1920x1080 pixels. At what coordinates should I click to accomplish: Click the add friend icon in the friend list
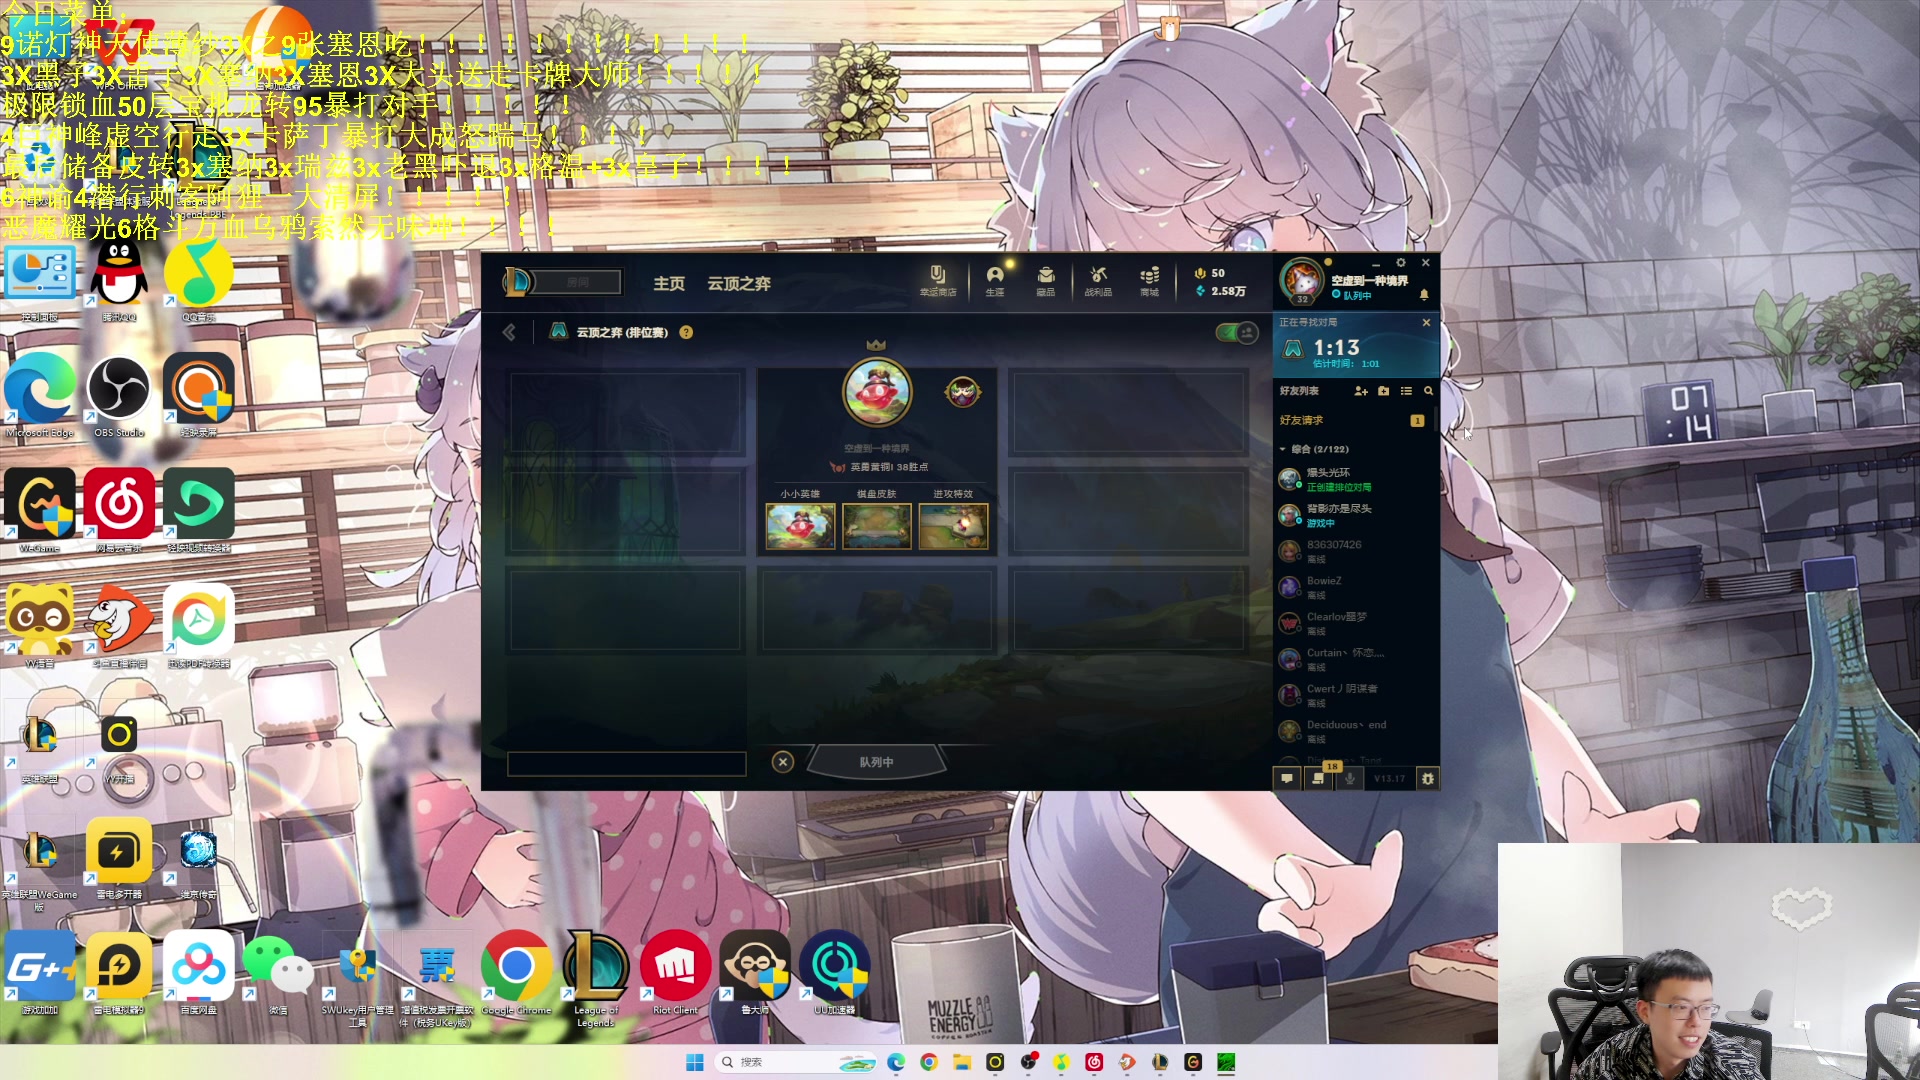(x=1361, y=391)
